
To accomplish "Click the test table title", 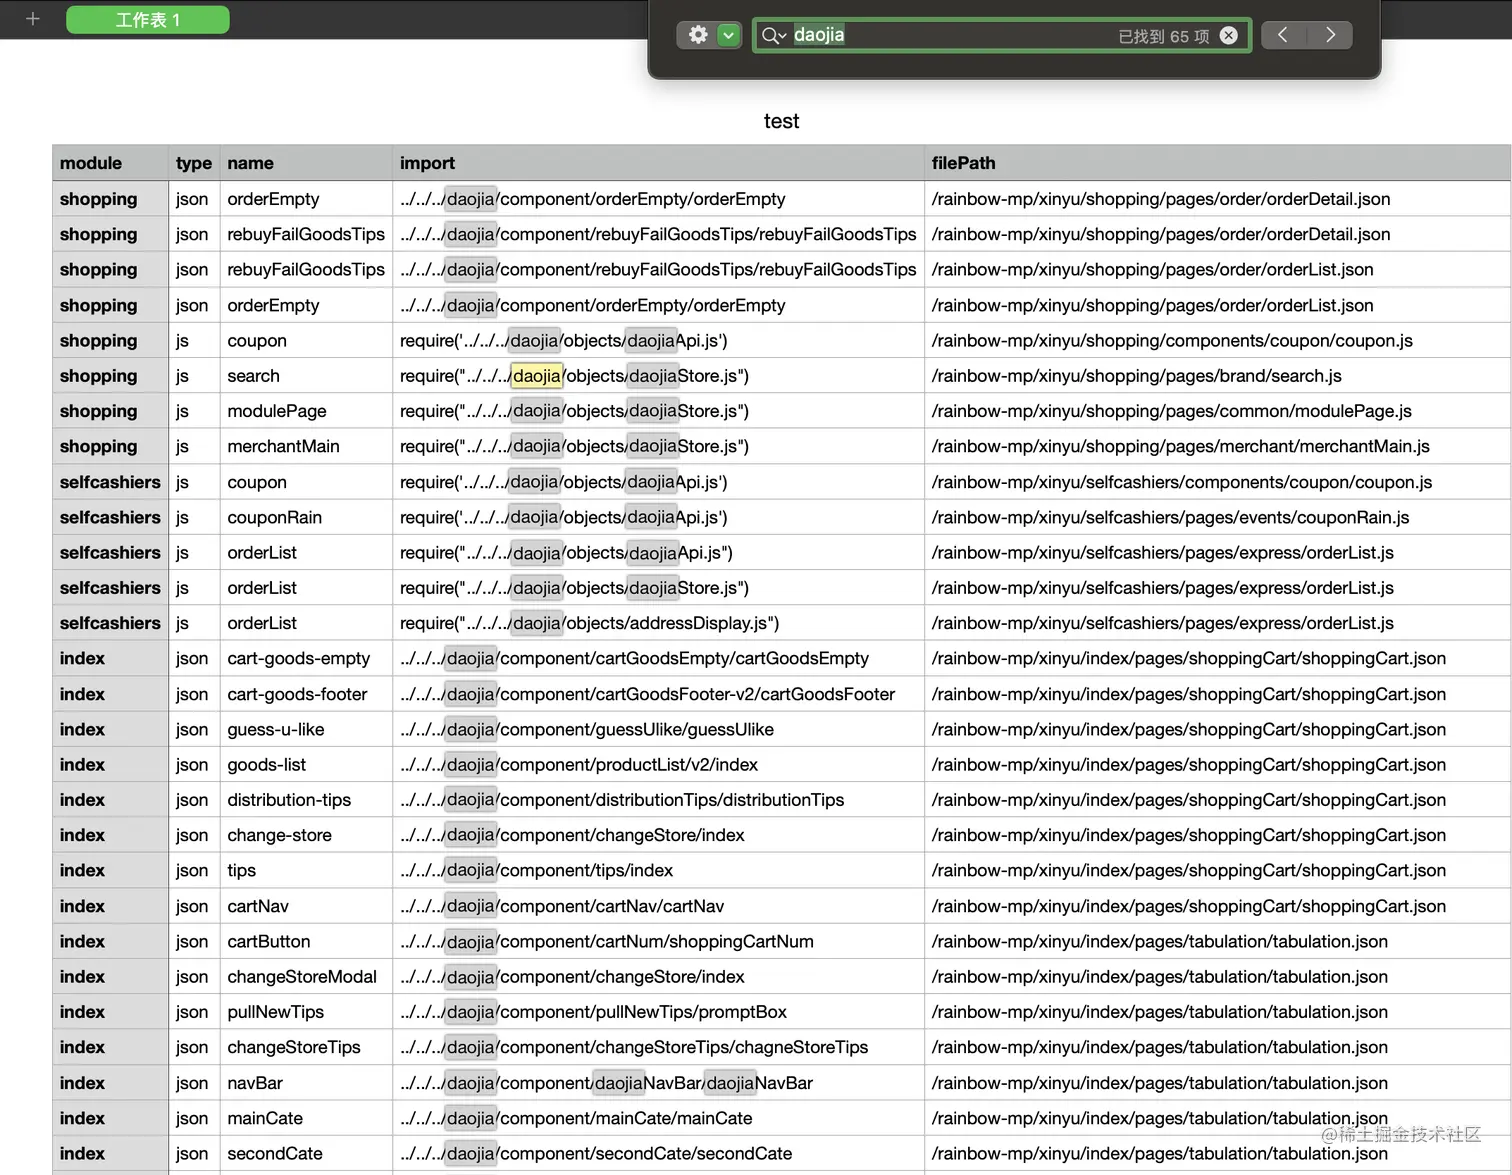I will pos(781,121).
